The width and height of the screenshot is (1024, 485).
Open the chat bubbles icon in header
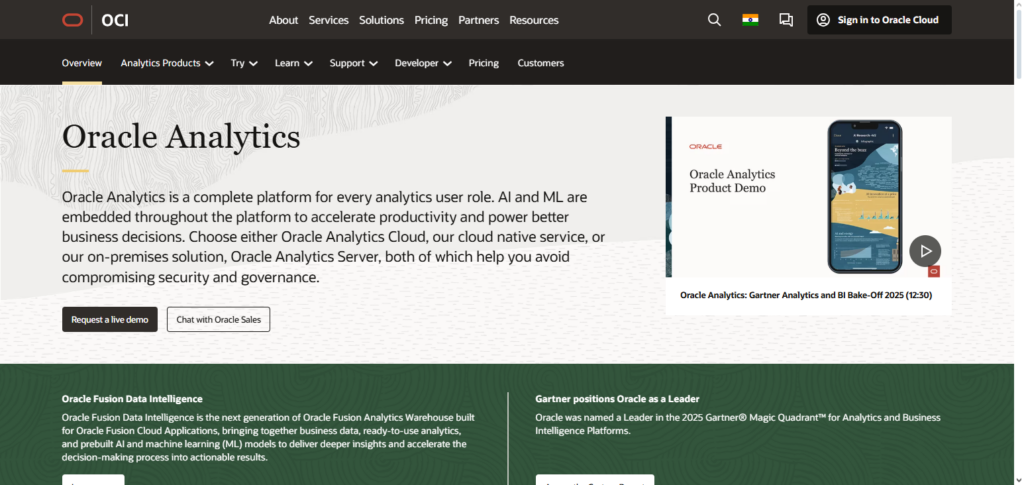pyautogui.click(x=786, y=20)
